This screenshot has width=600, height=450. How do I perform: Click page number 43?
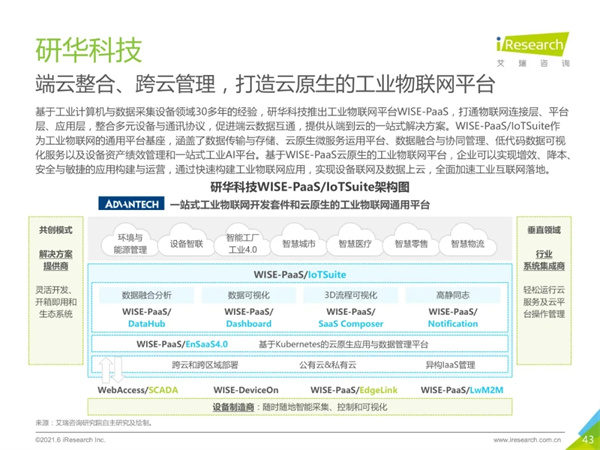(588, 439)
